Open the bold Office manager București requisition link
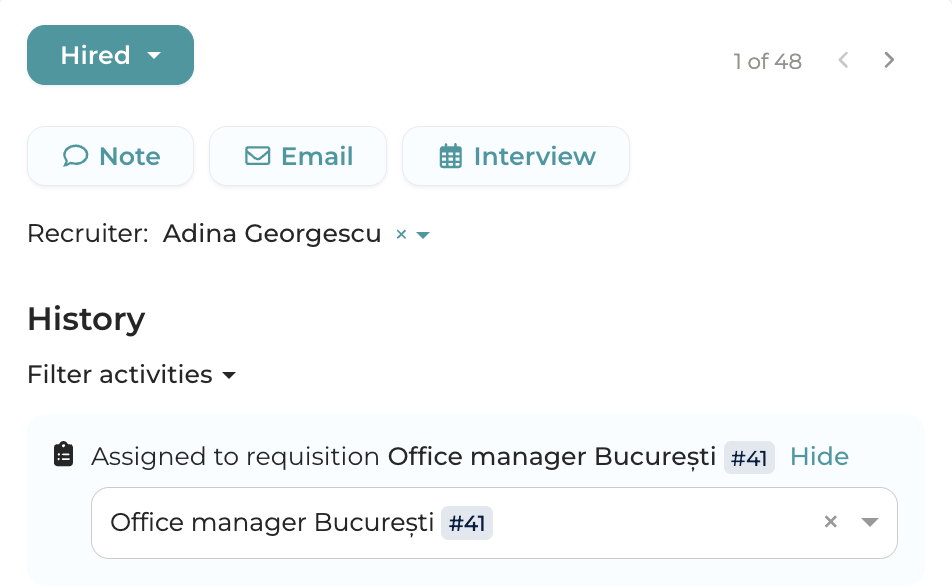The width and height of the screenshot is (952, 586). point(552,457)
